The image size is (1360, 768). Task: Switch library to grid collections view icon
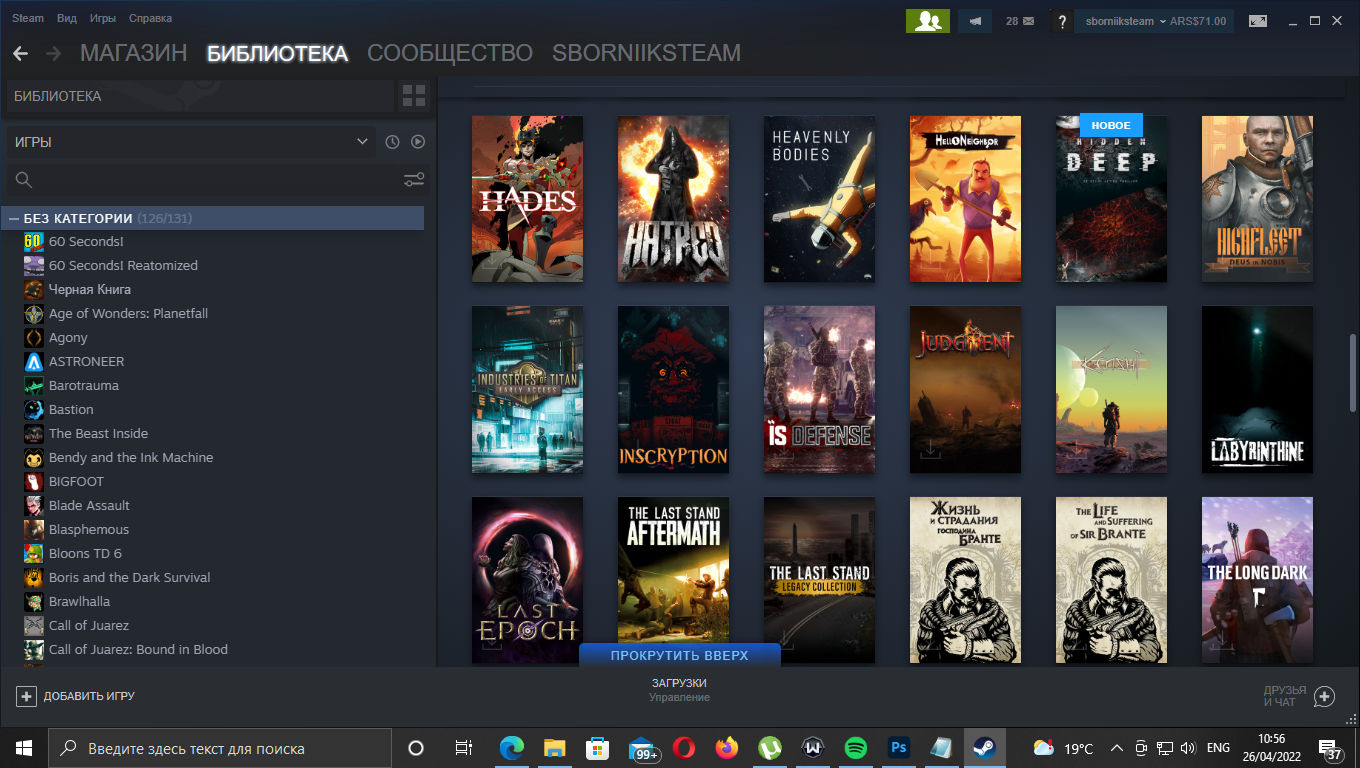413,96
